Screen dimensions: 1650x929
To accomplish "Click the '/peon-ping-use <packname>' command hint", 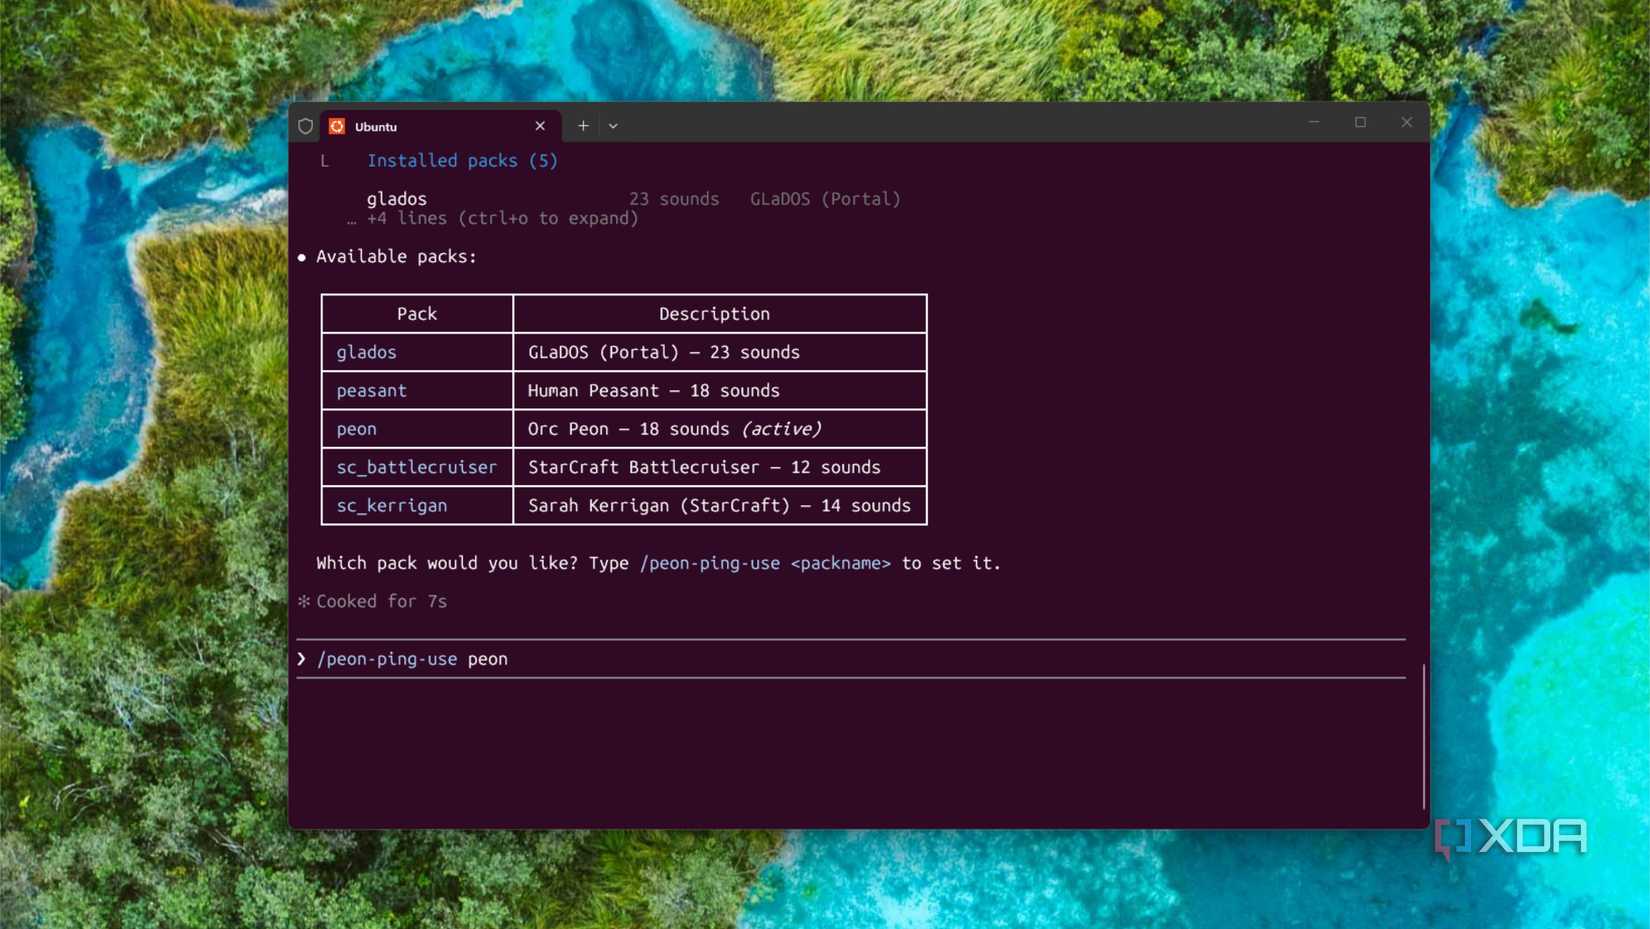I will click(x=765, y=563).
